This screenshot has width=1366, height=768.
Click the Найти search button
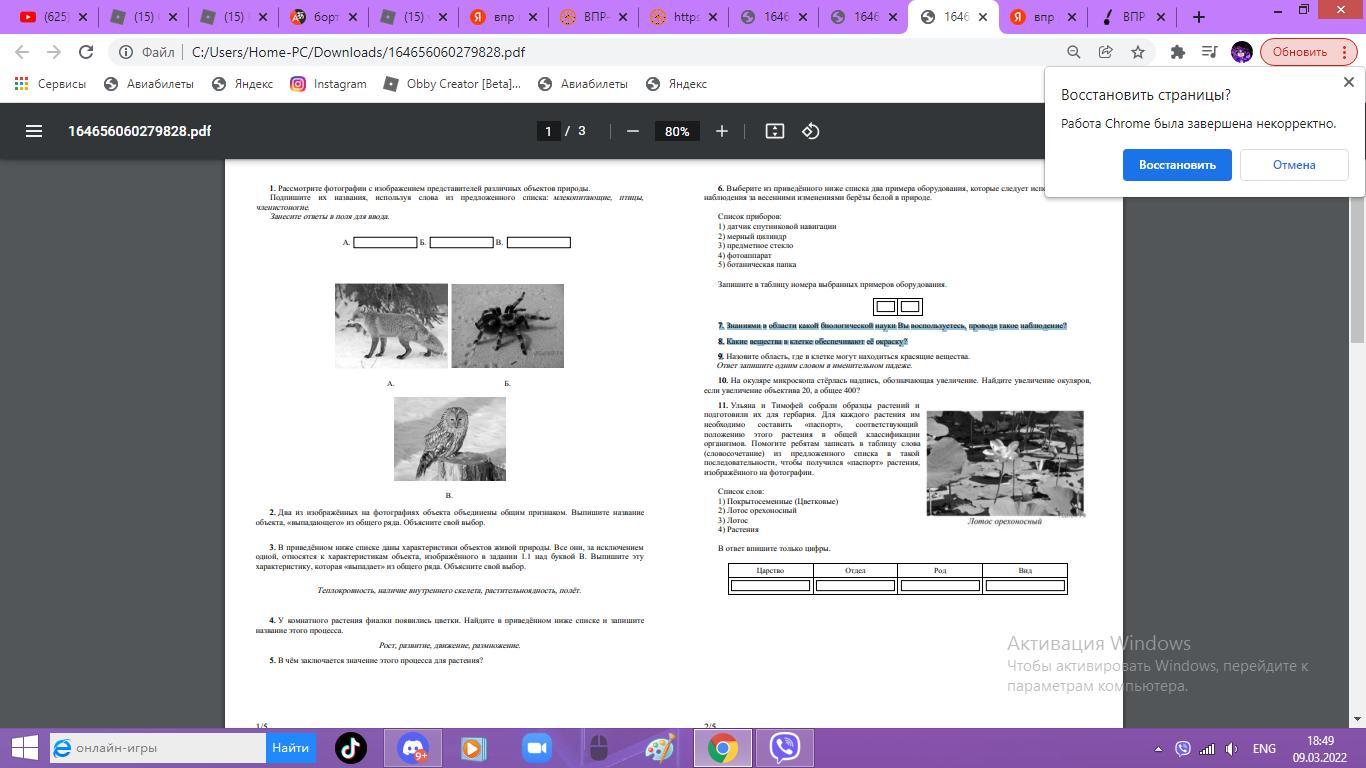(290, 748)
